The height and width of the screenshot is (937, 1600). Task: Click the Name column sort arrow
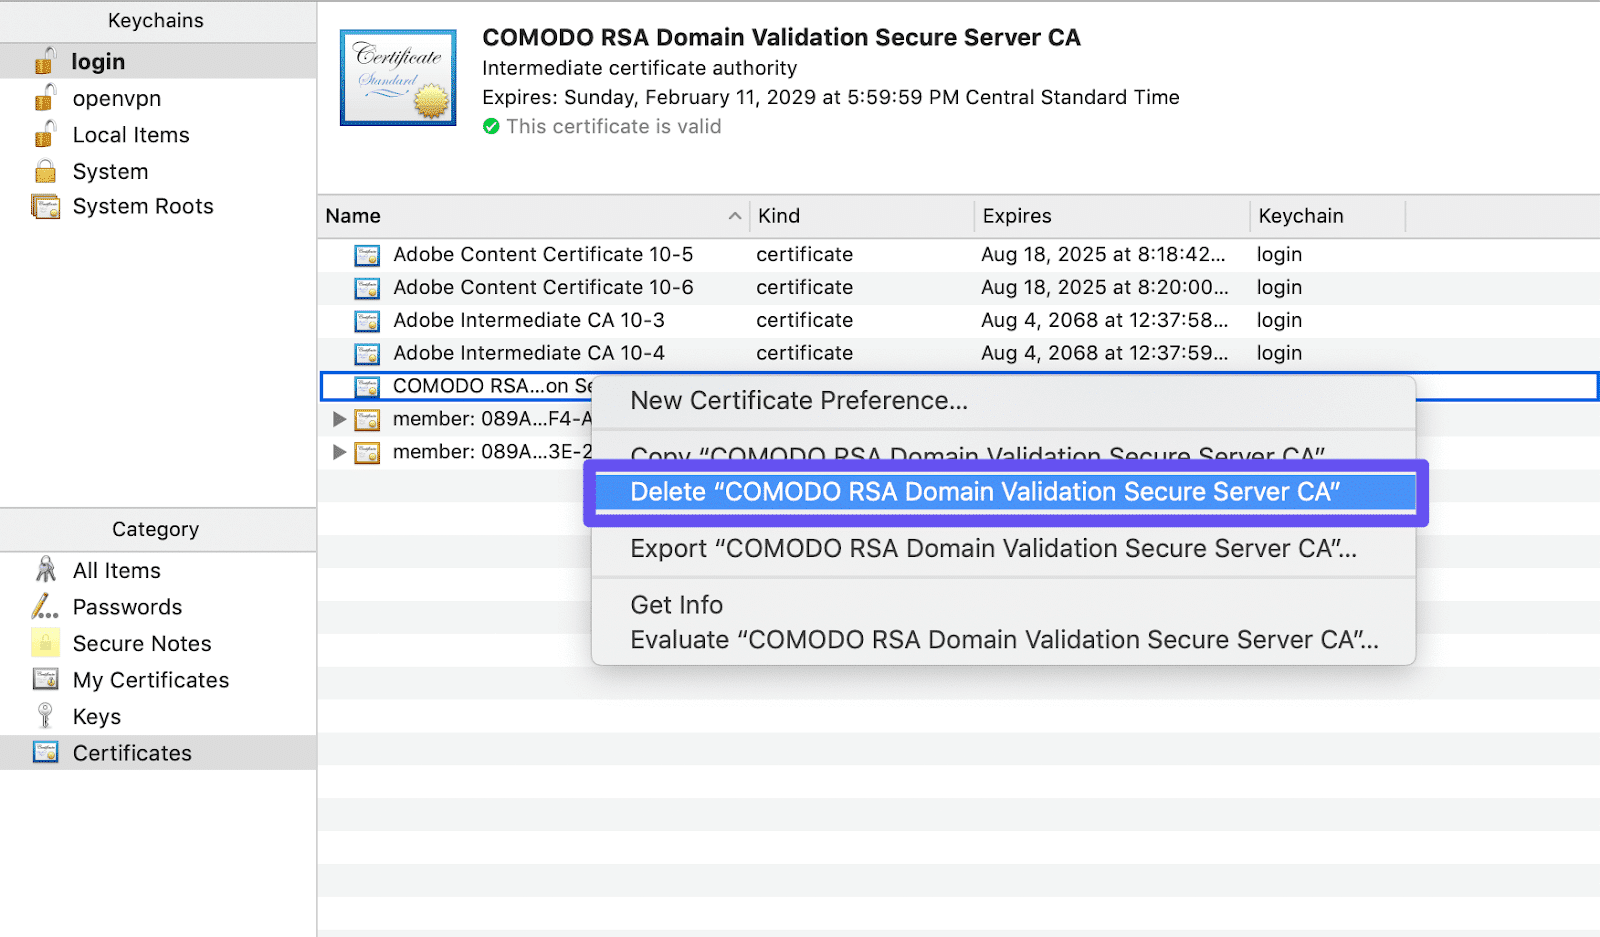coord(735,216)
